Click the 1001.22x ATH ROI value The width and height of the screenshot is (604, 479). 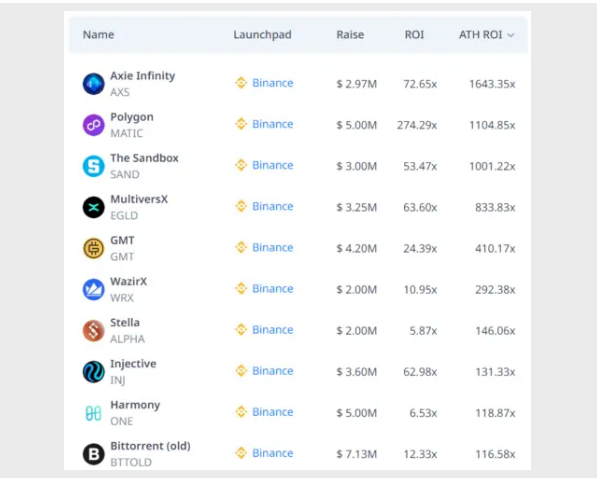coord(492,166)
